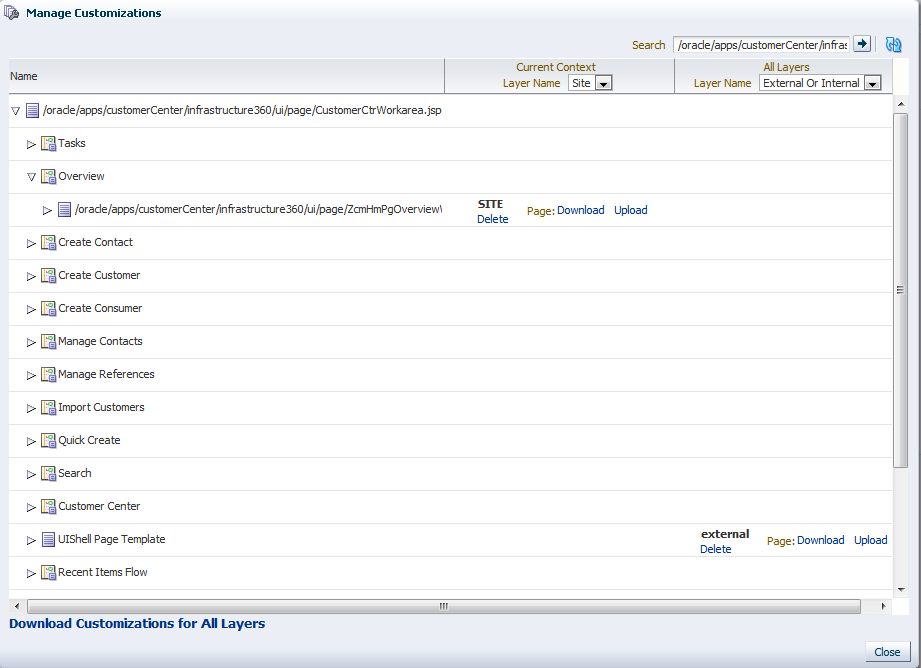Click the Name column header
Image resolution: width=921 pixels, height=668 pixels.
(227, 76)
